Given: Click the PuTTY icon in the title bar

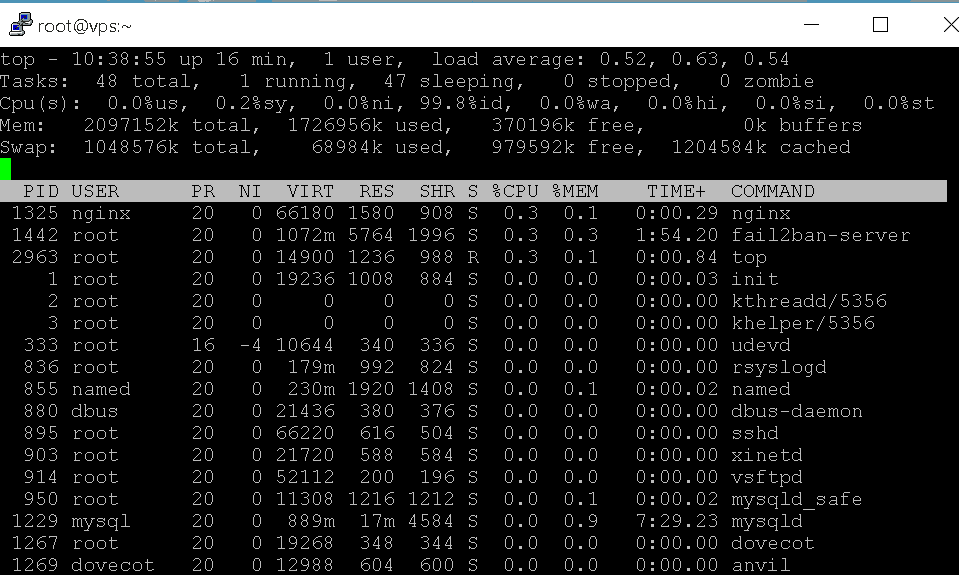Looking at the screenshot, I should (x=20, y=25).
